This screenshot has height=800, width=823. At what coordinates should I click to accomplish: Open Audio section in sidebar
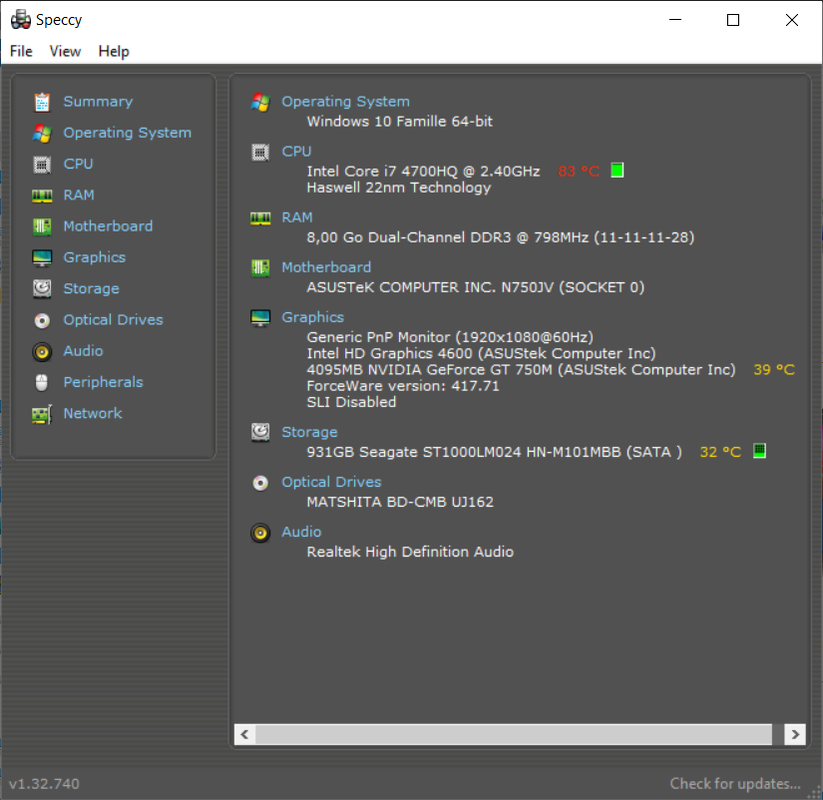pyautogui.click(x=83, y=351)
